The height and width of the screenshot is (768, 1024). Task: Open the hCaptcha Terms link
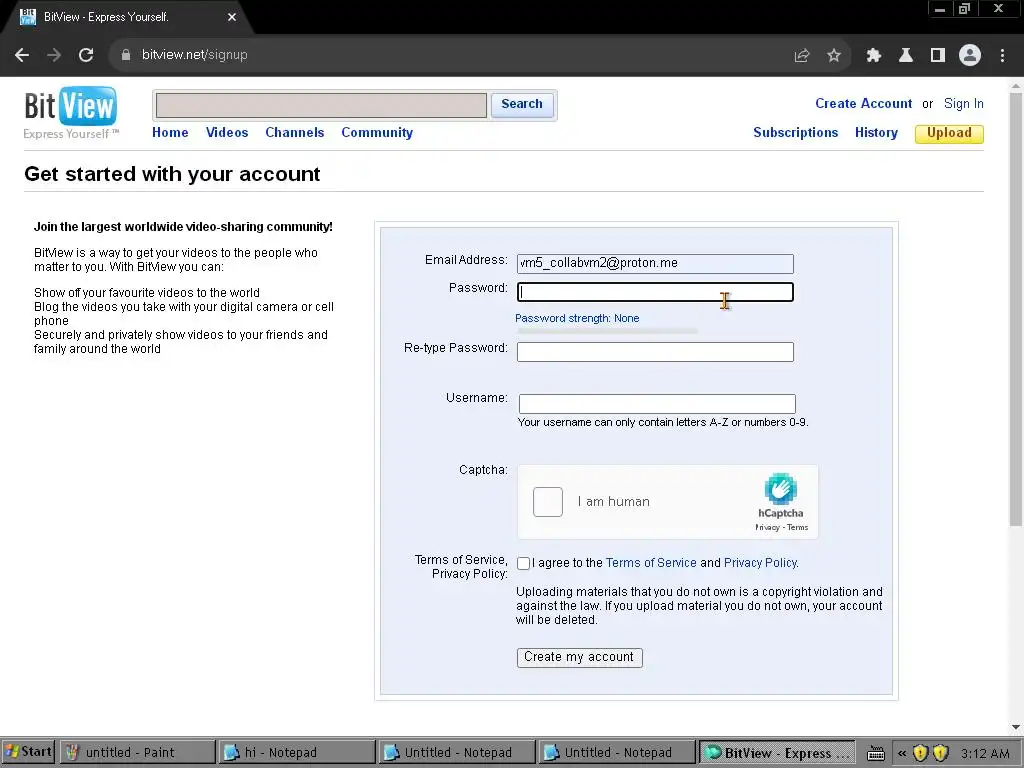[797, 528]
